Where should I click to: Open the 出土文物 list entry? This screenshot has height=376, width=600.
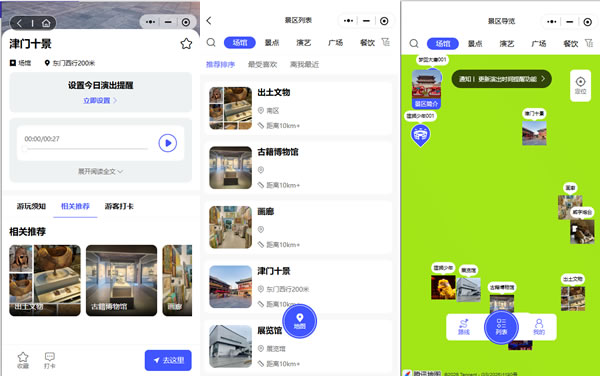tap(298, 108)
